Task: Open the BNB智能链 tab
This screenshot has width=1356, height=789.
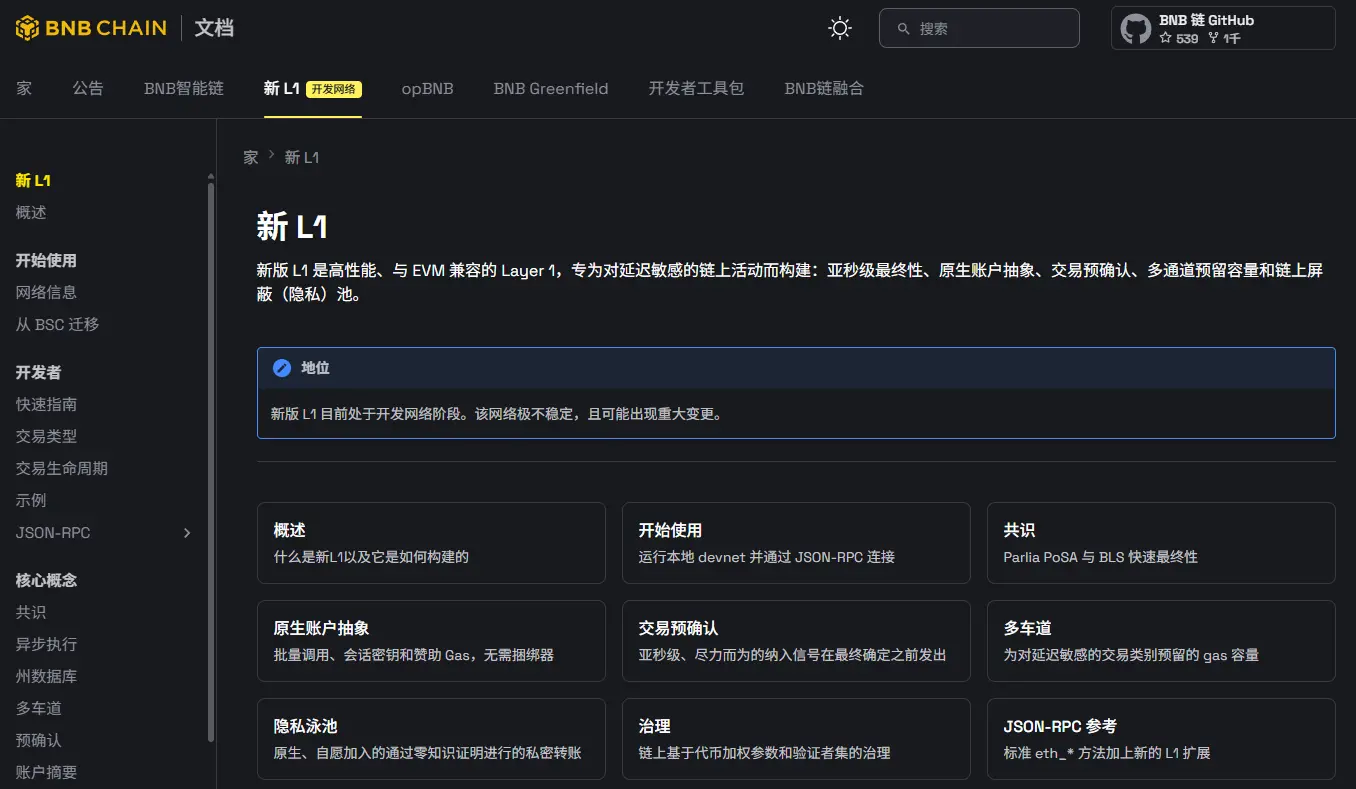Action: (x=184, y=88)
